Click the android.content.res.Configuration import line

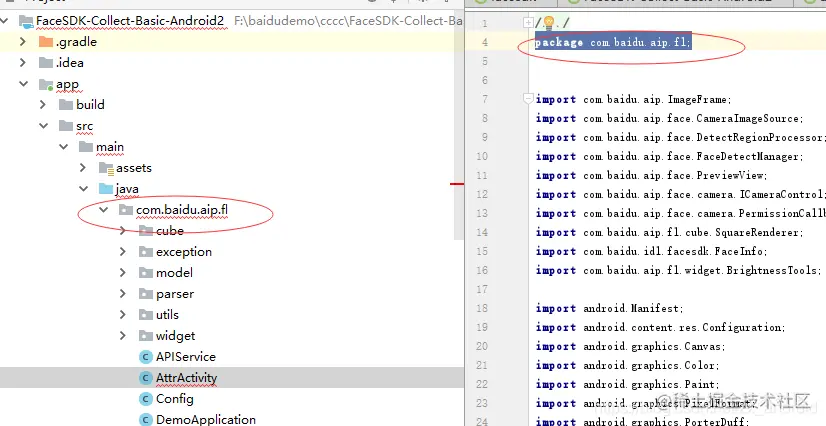pyautogui.click(x=661, y=327)
